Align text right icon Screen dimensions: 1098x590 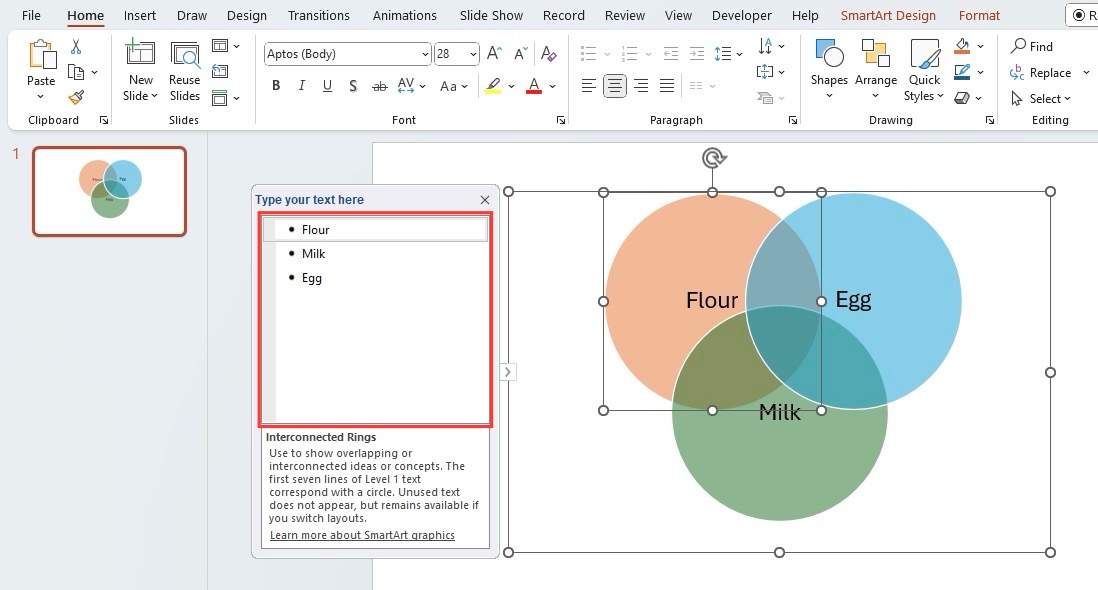pos(641,86)
